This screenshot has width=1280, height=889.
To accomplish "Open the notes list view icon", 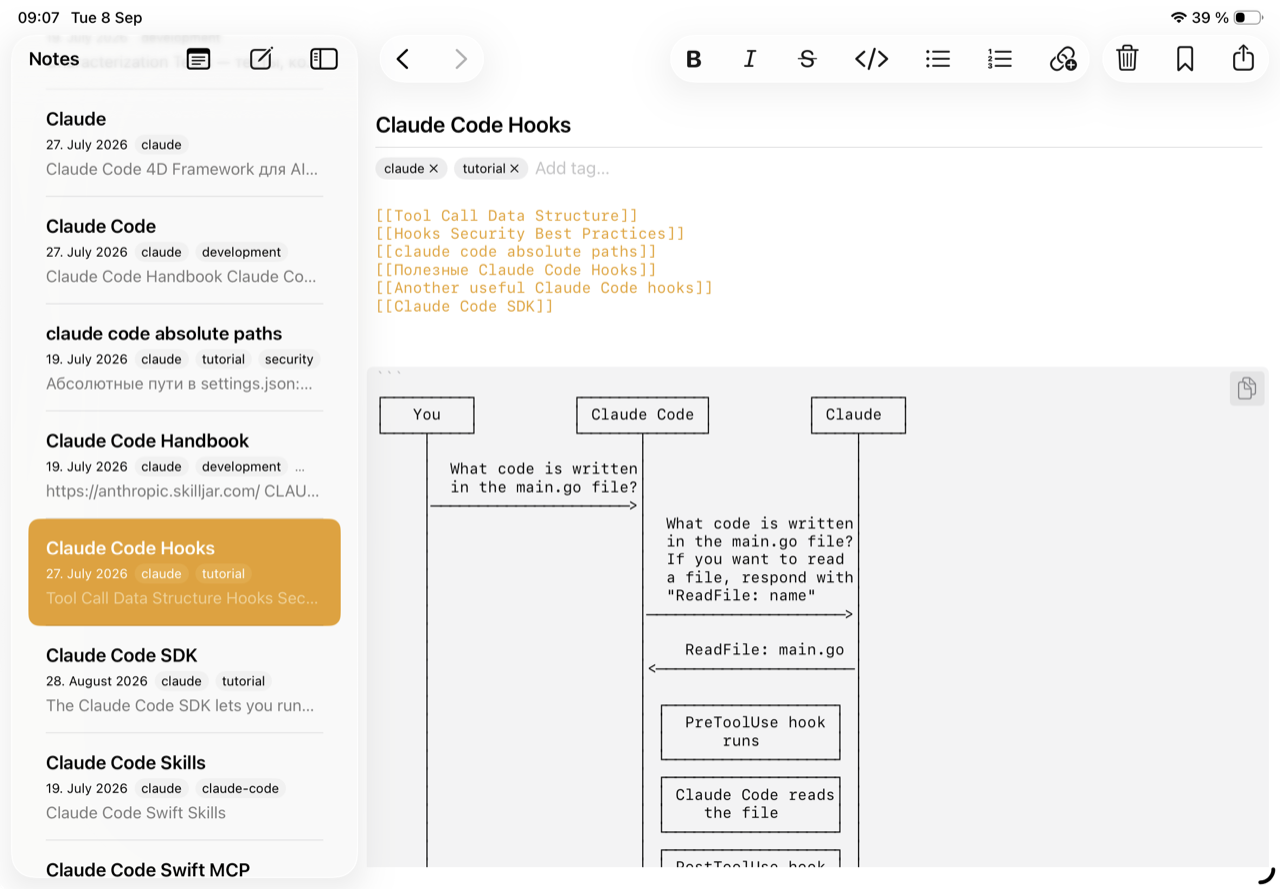I will click(x=199, y=59).
